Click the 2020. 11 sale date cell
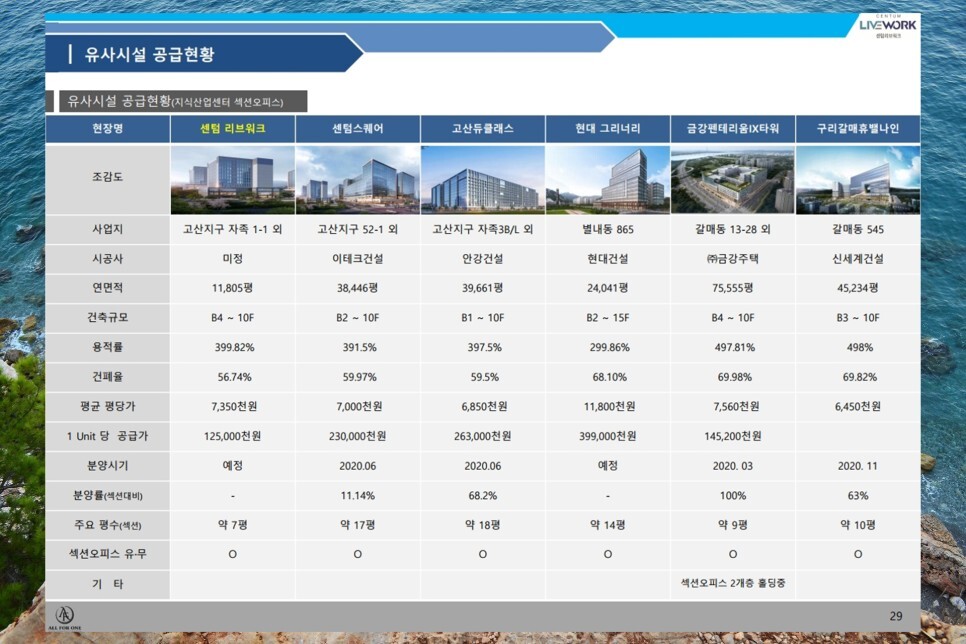Screen dimensions: 966x644 [858, 466]
